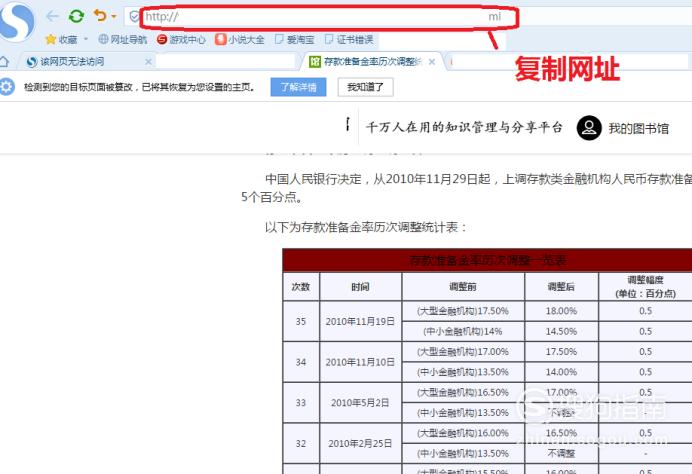The width and height of the screenshot is (692, 474).
Task: Click row number 32 cell
Action: [301, 444]
